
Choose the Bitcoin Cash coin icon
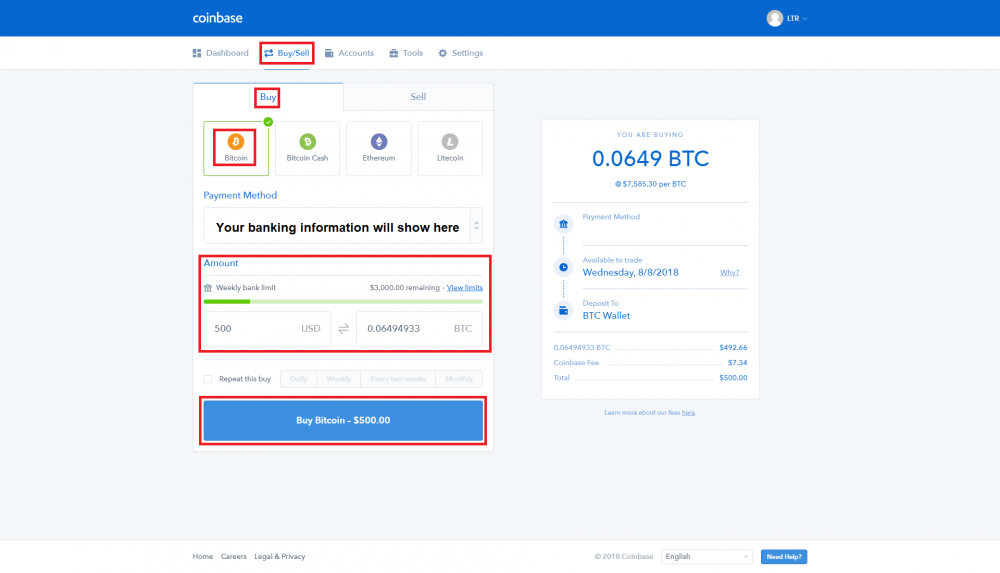click(x=307, y=142)
